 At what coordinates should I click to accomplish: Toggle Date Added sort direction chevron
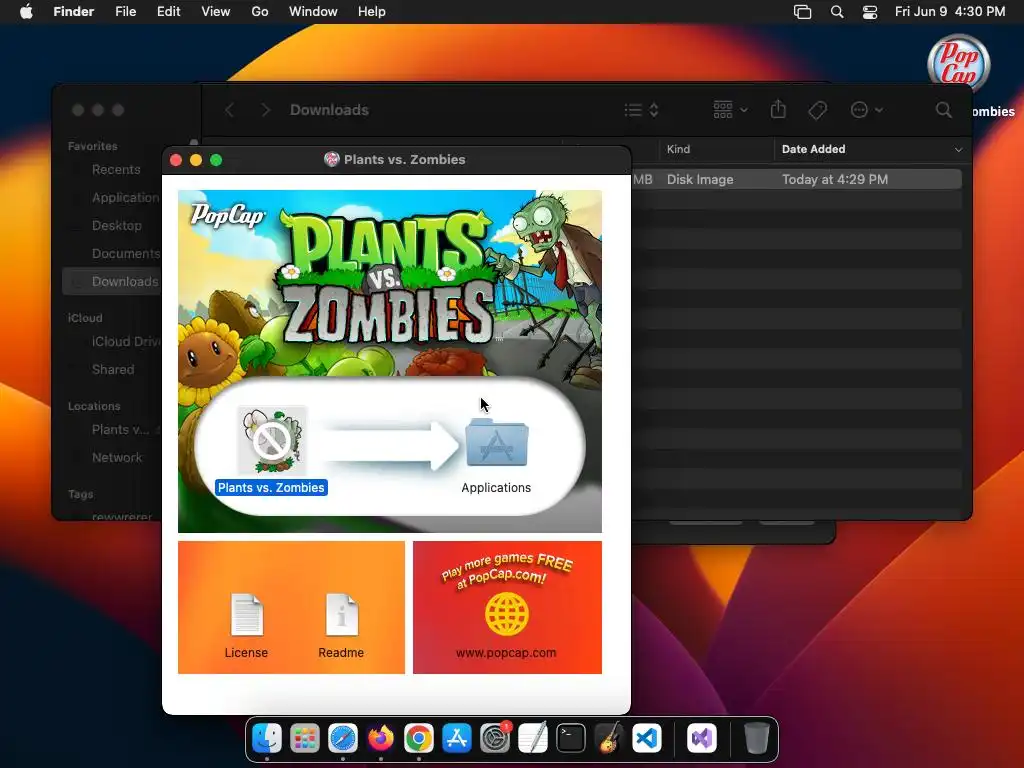(958, 150)
